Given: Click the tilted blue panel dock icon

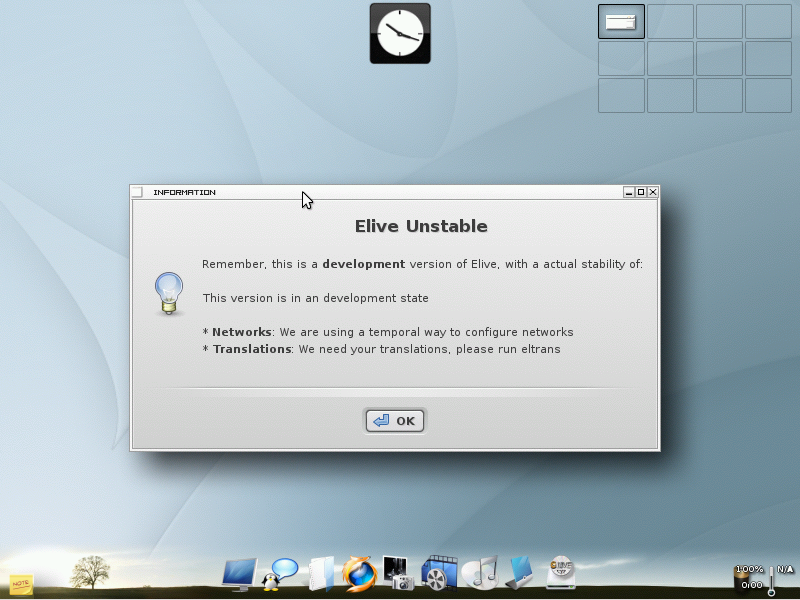Looking at the screenshot, I should 520,572.
